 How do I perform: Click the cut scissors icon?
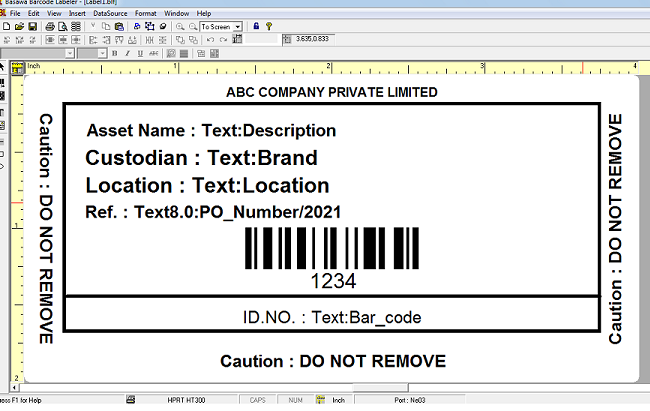tap(93, 26)
